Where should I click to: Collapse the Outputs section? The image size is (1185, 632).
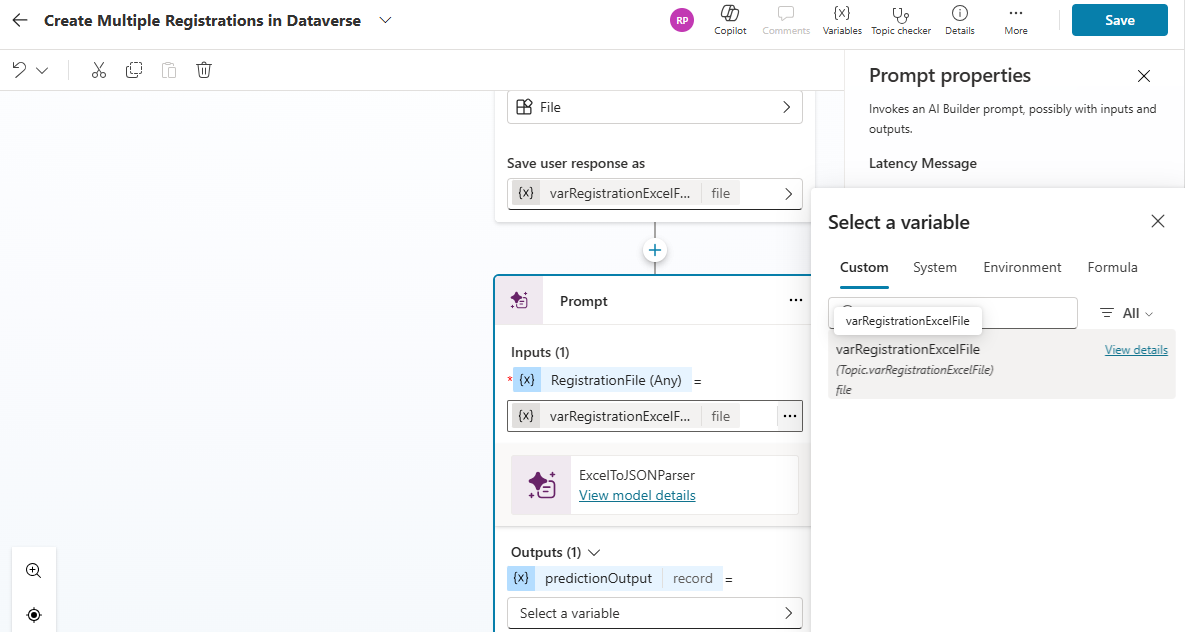click(594, 552)
